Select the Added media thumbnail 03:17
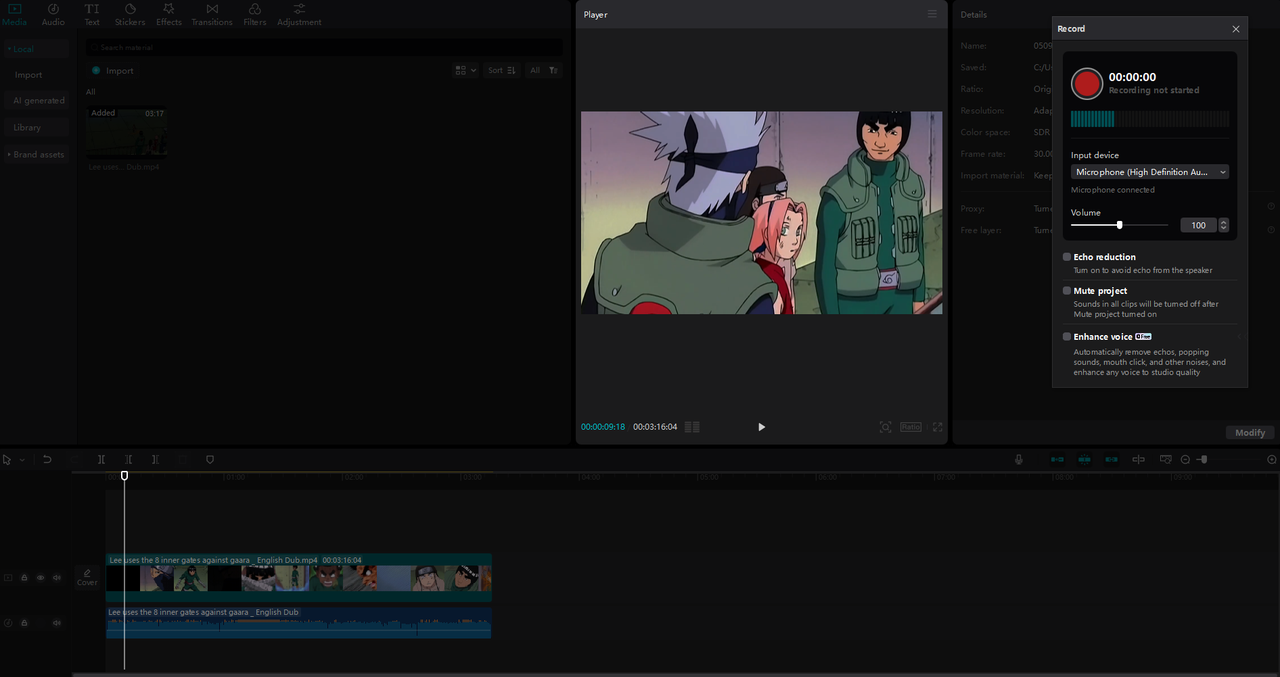 [126, 132]
